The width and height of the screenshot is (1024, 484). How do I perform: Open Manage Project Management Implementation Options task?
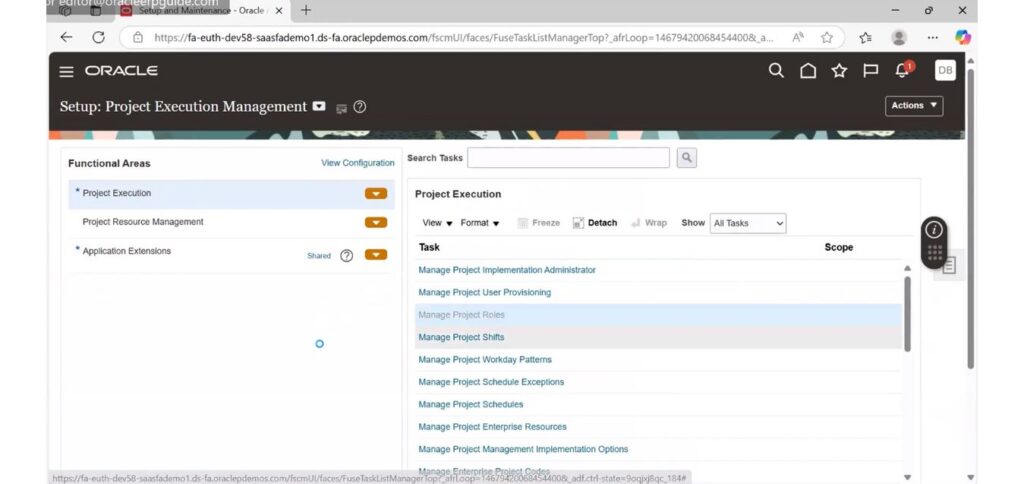click(523, 449)
